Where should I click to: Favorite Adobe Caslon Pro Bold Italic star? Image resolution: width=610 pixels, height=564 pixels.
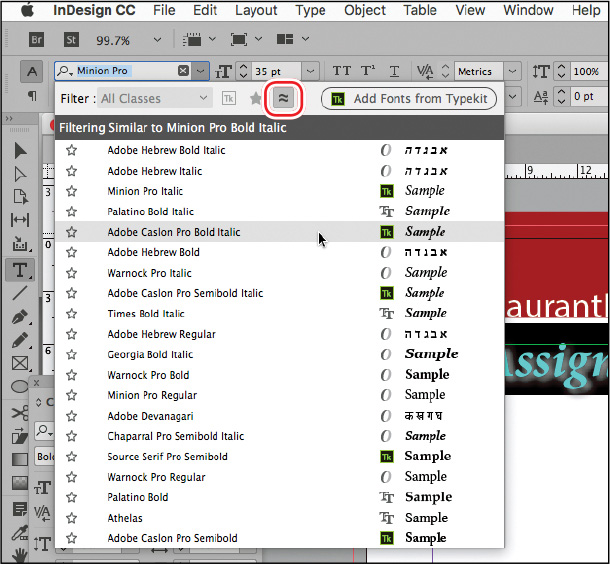72,232
